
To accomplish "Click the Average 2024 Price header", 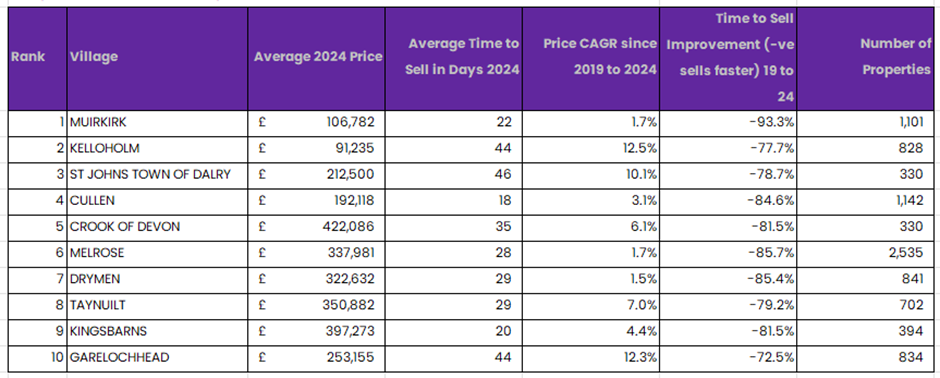I will point(316,59).
